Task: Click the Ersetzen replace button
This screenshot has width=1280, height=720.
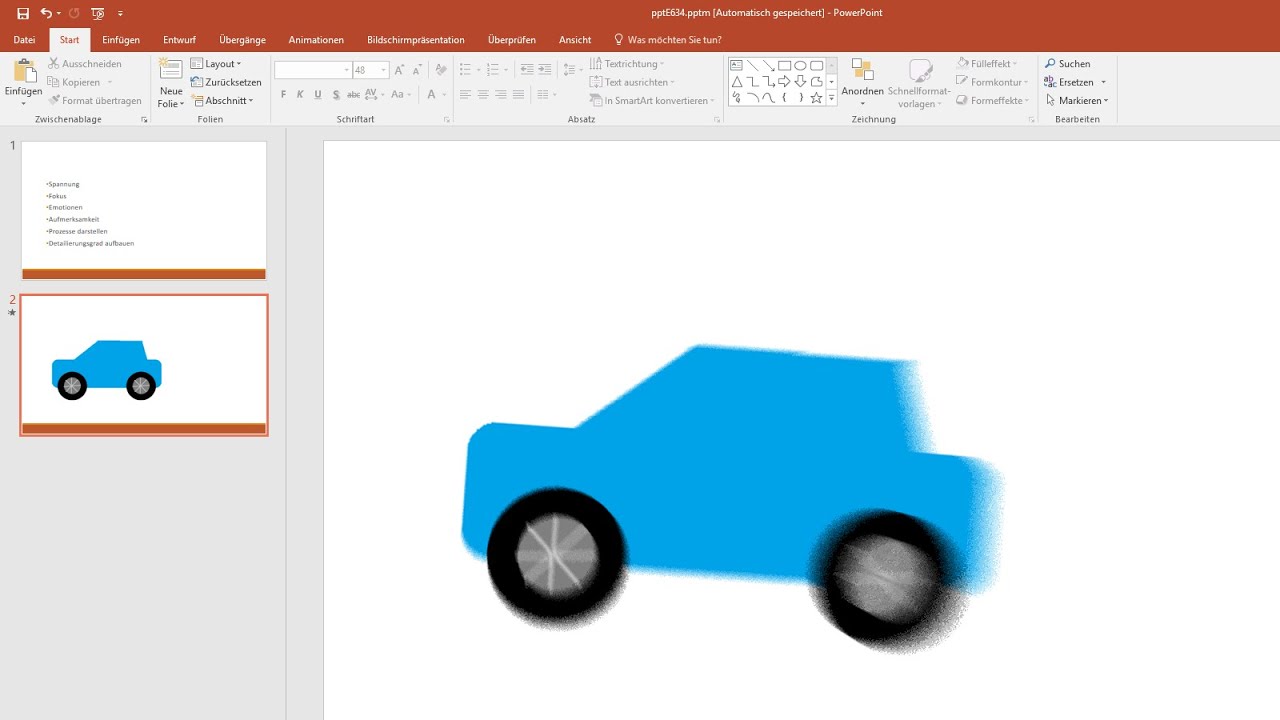Action: point(1069,82)
